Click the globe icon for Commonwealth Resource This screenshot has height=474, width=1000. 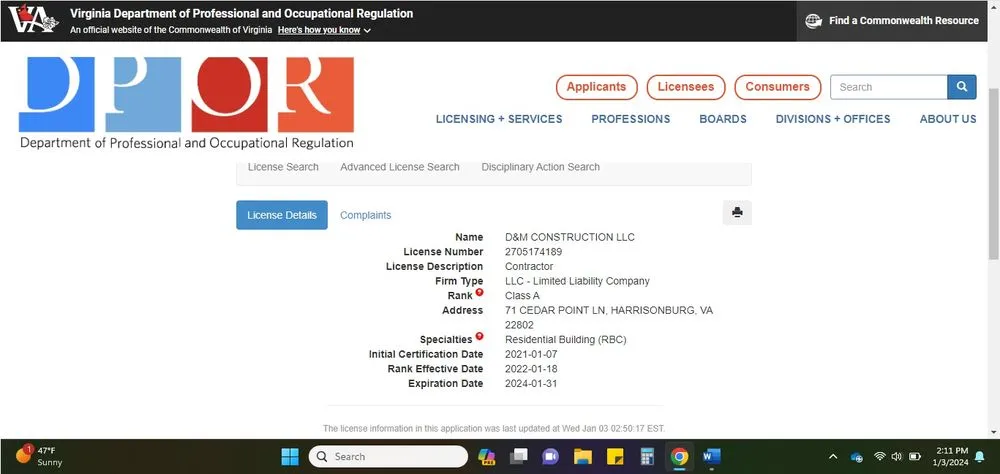point(814,21)
